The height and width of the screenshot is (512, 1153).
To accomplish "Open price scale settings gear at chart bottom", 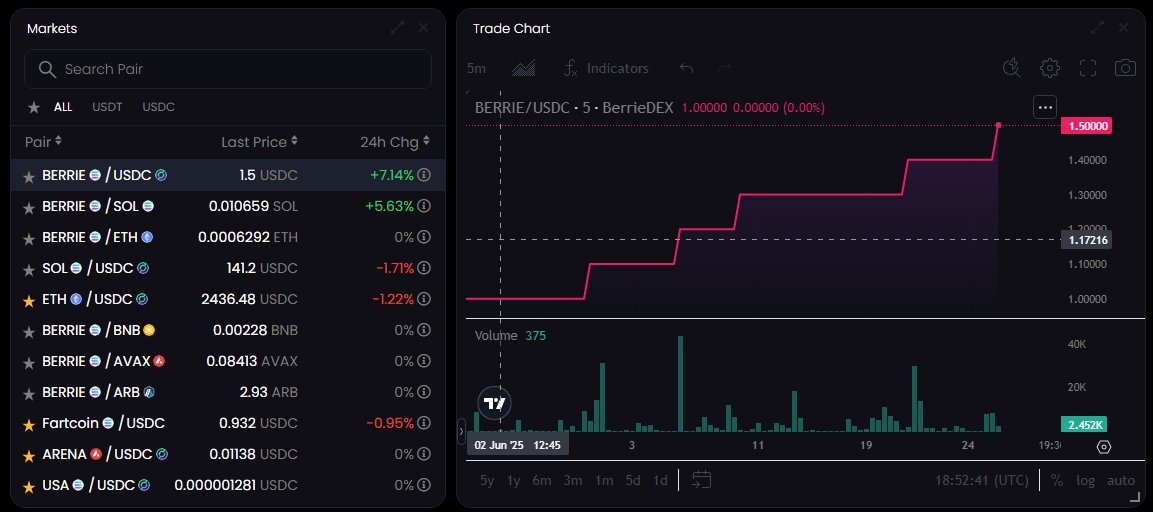I will (1104, 447).
